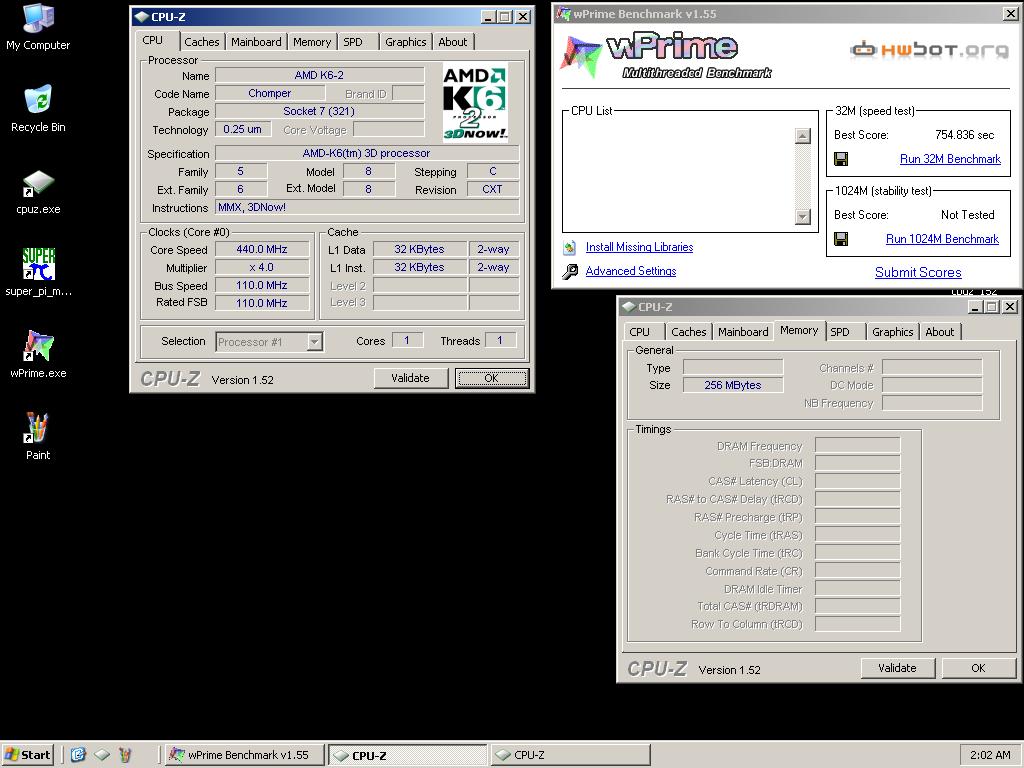Viewport: 1024px width, 768px height.
Task: Click the Paint quick launch icon
Action: point(125,755)
